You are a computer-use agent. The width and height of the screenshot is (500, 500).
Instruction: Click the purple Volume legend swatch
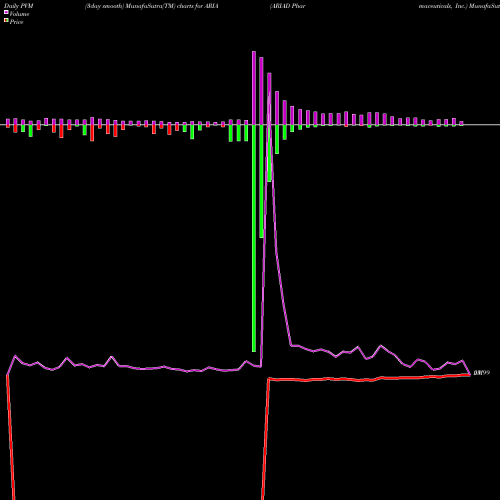pyautogui.click(x=6, y=12)
